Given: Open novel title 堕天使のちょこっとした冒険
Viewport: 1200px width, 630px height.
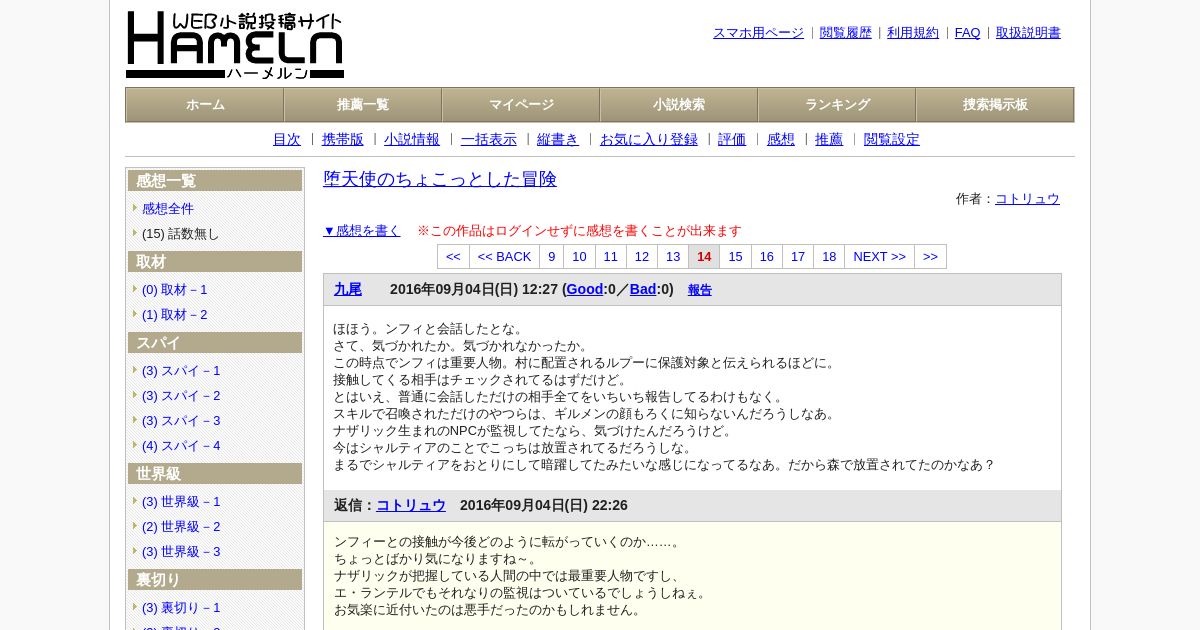Looking at the screenshot, I should [440, 179].
